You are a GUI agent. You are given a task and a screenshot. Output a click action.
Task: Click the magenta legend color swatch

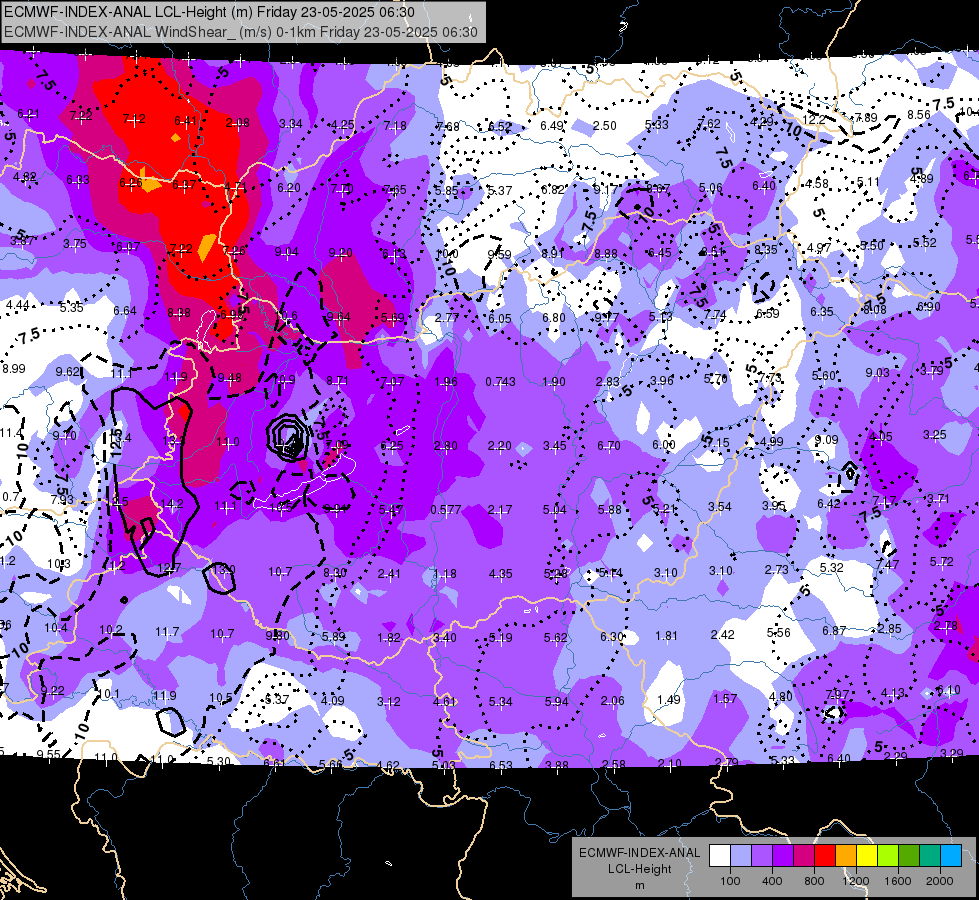(x=804, y=856)
